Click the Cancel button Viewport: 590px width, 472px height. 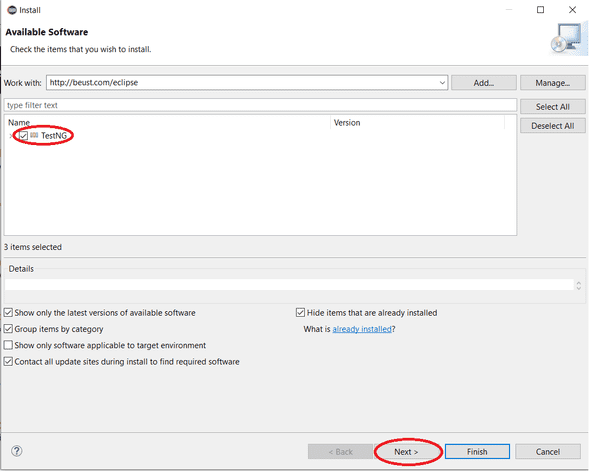(547, 451)
